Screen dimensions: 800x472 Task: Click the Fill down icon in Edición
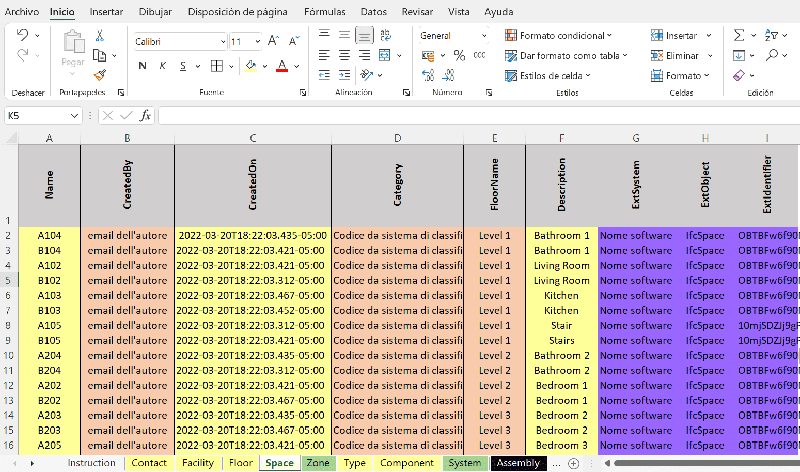pos(738,55)
